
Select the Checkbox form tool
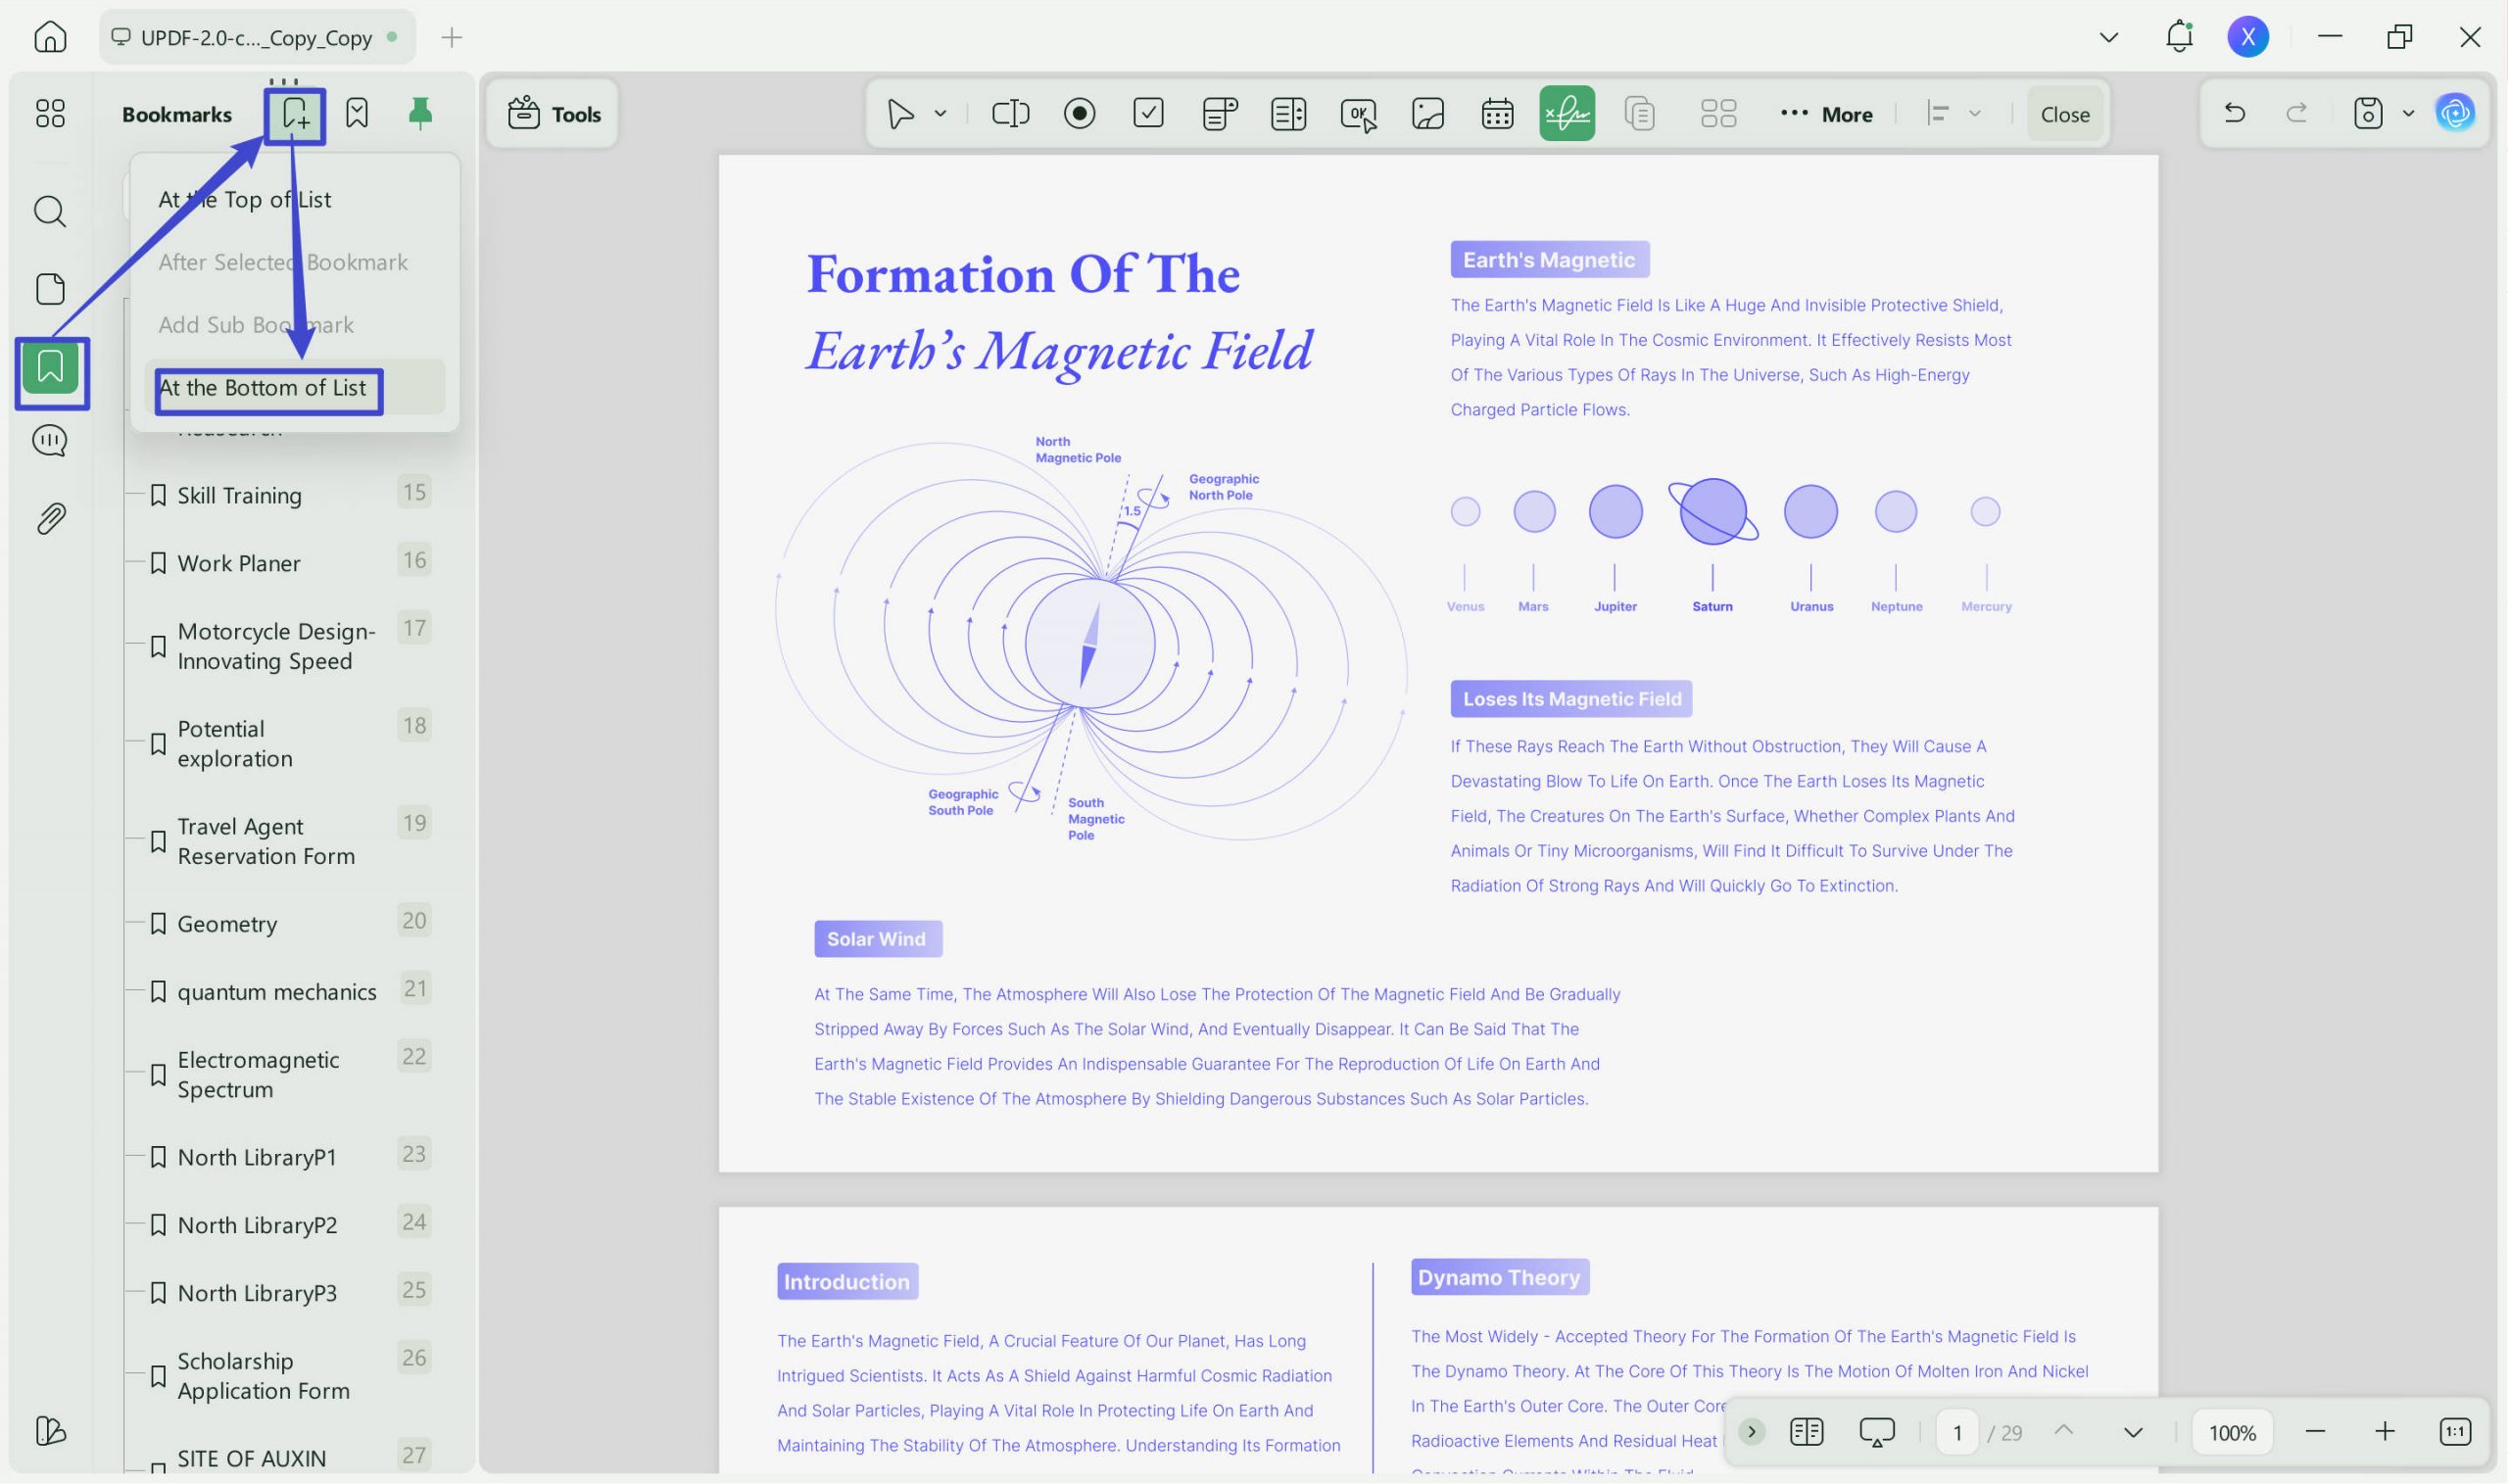(1149, 113)
